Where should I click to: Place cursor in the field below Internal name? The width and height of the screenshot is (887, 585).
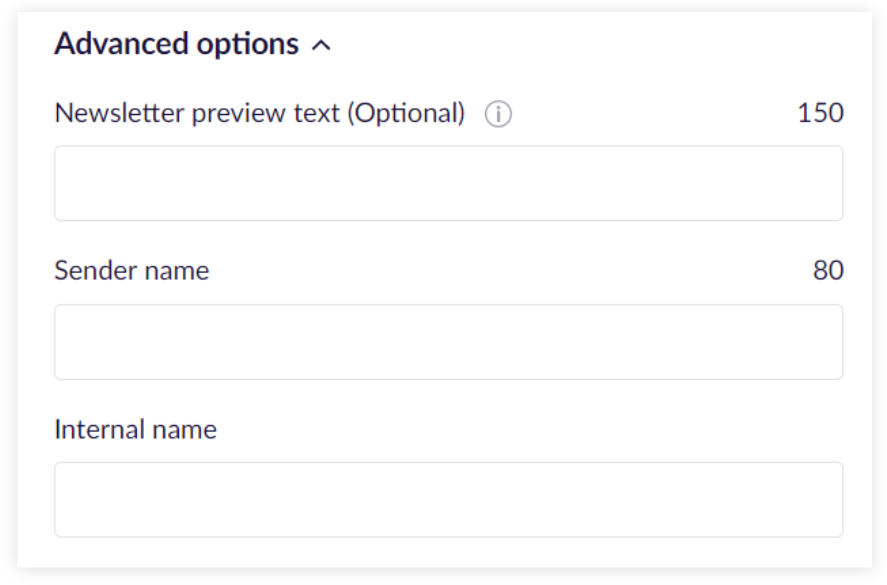[x=449, y=500]
